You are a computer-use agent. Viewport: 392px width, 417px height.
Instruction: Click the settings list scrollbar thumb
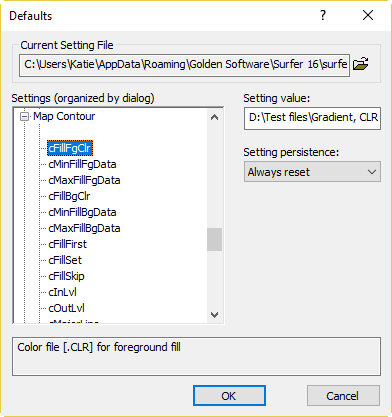214,239
